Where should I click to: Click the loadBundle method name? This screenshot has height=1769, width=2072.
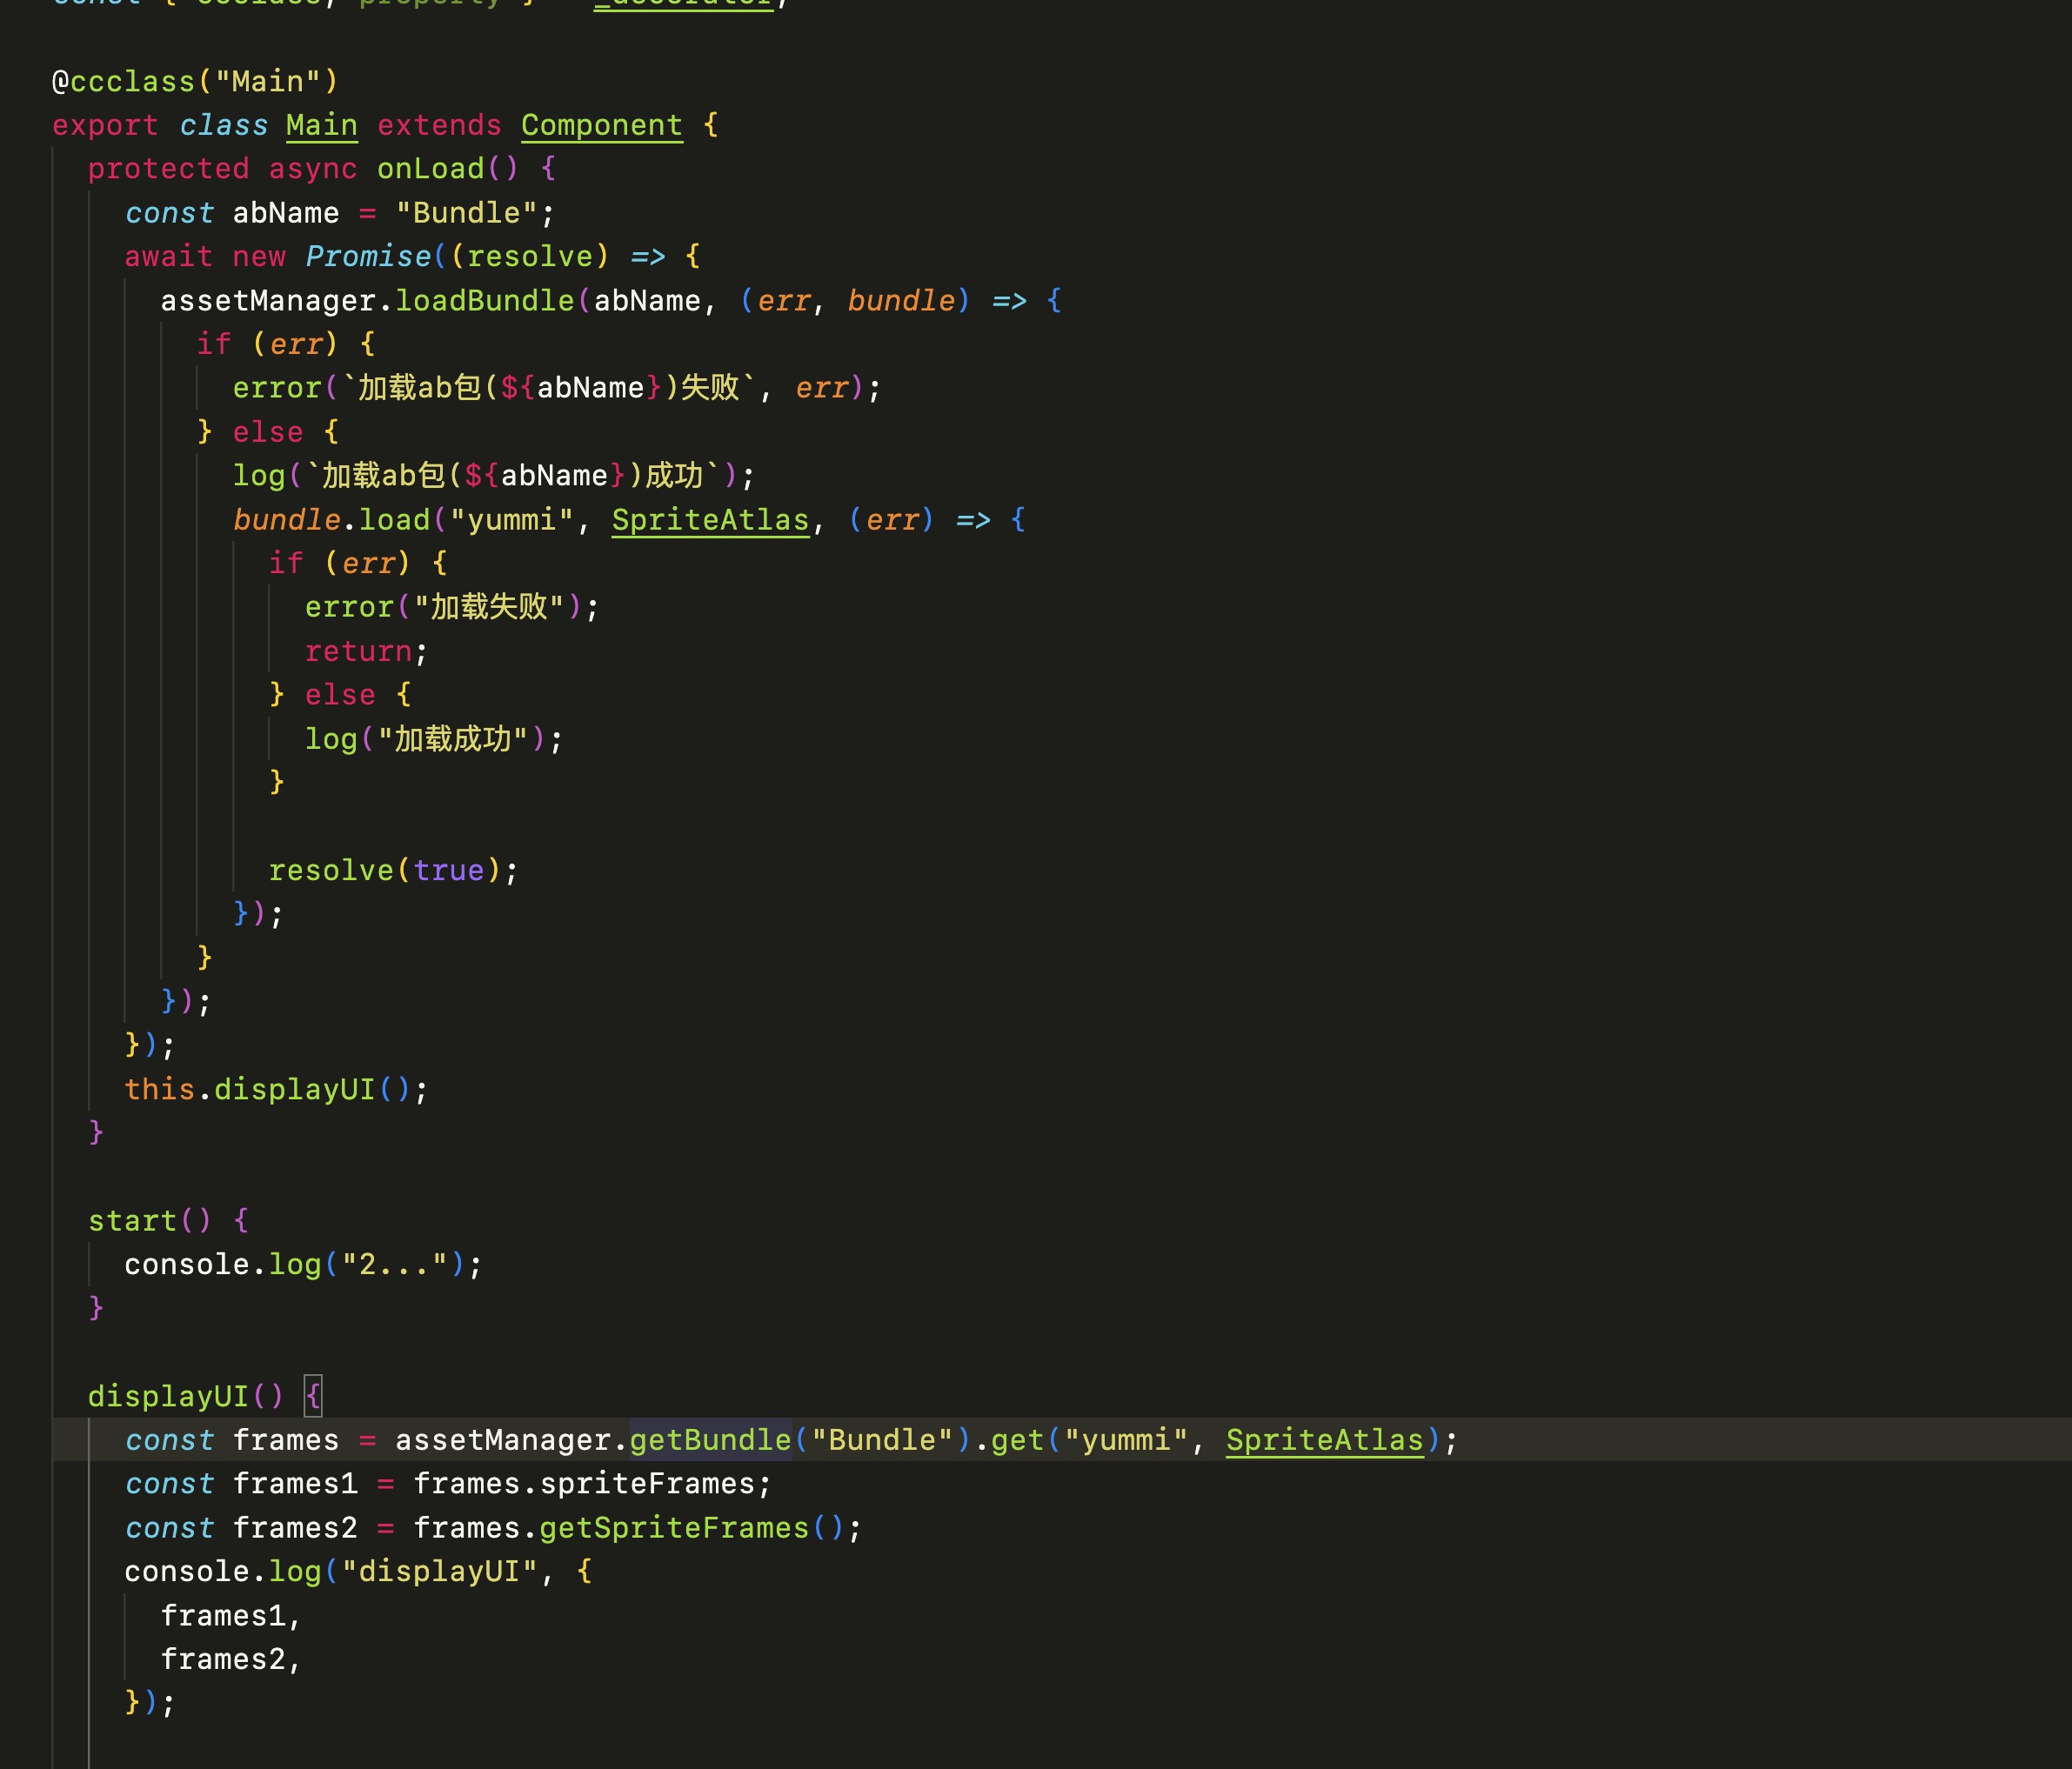point(484,301)
